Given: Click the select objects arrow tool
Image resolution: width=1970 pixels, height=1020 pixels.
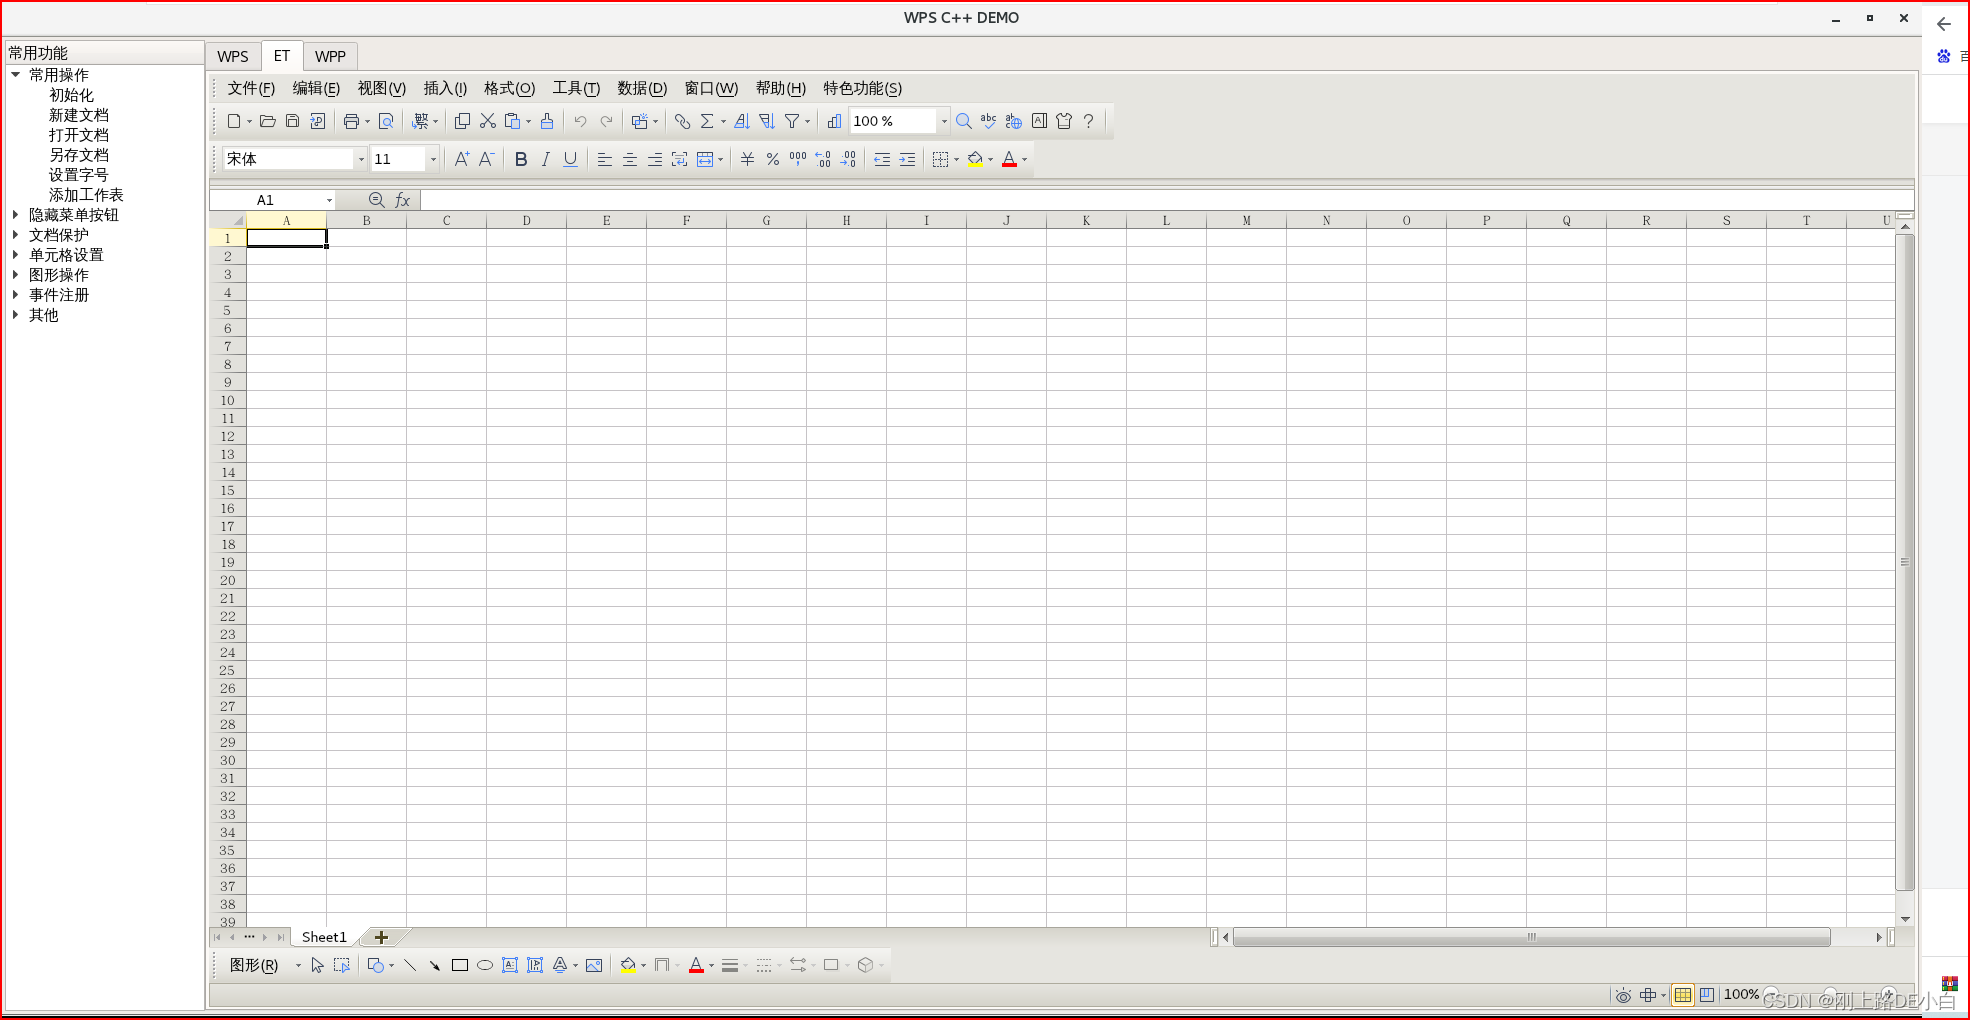Looking at the screenshot, I should coord(317,965).
